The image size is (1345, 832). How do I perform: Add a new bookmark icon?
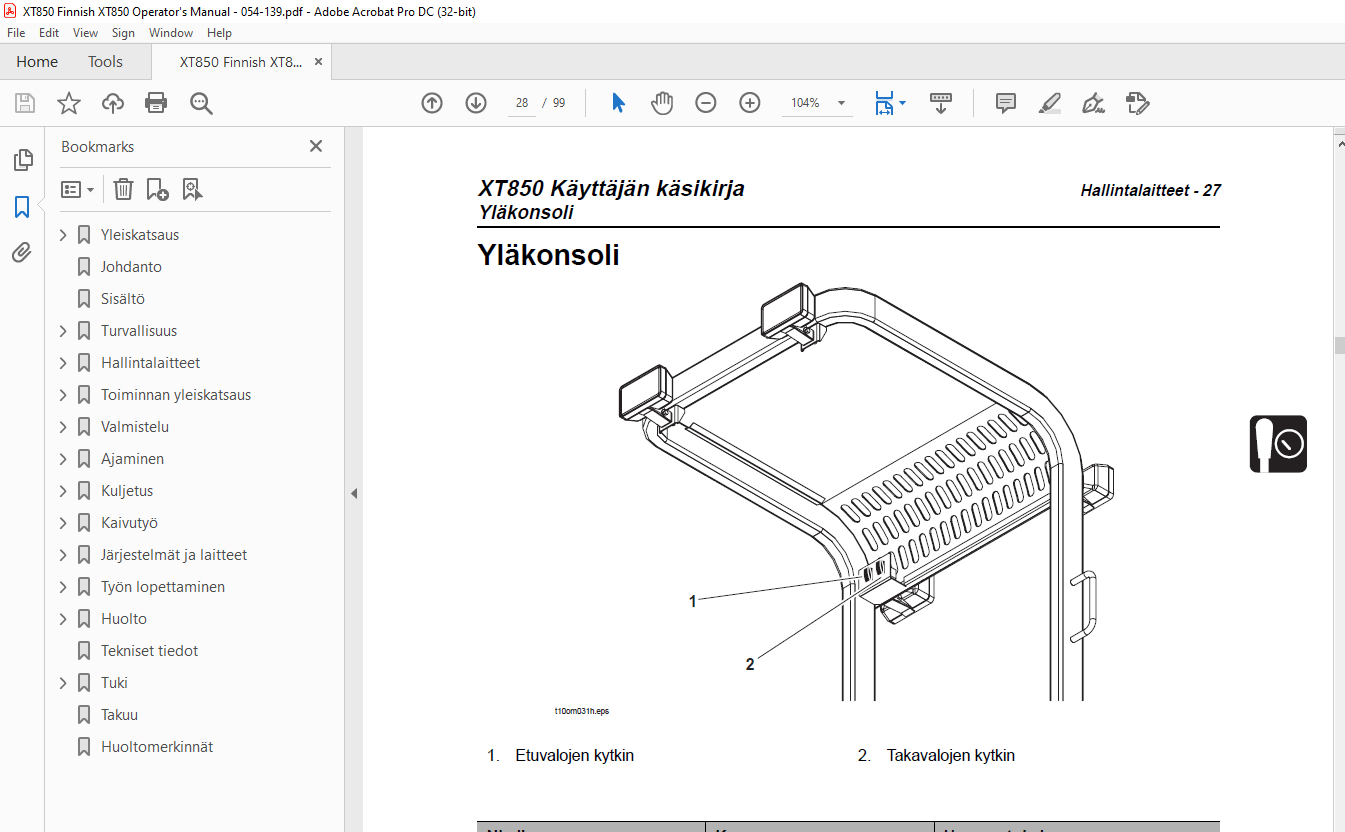pos(157,189)
